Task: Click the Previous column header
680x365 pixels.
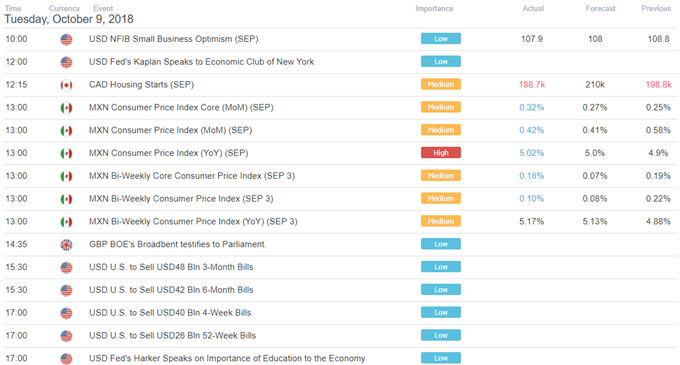Action: coord(656,8)
